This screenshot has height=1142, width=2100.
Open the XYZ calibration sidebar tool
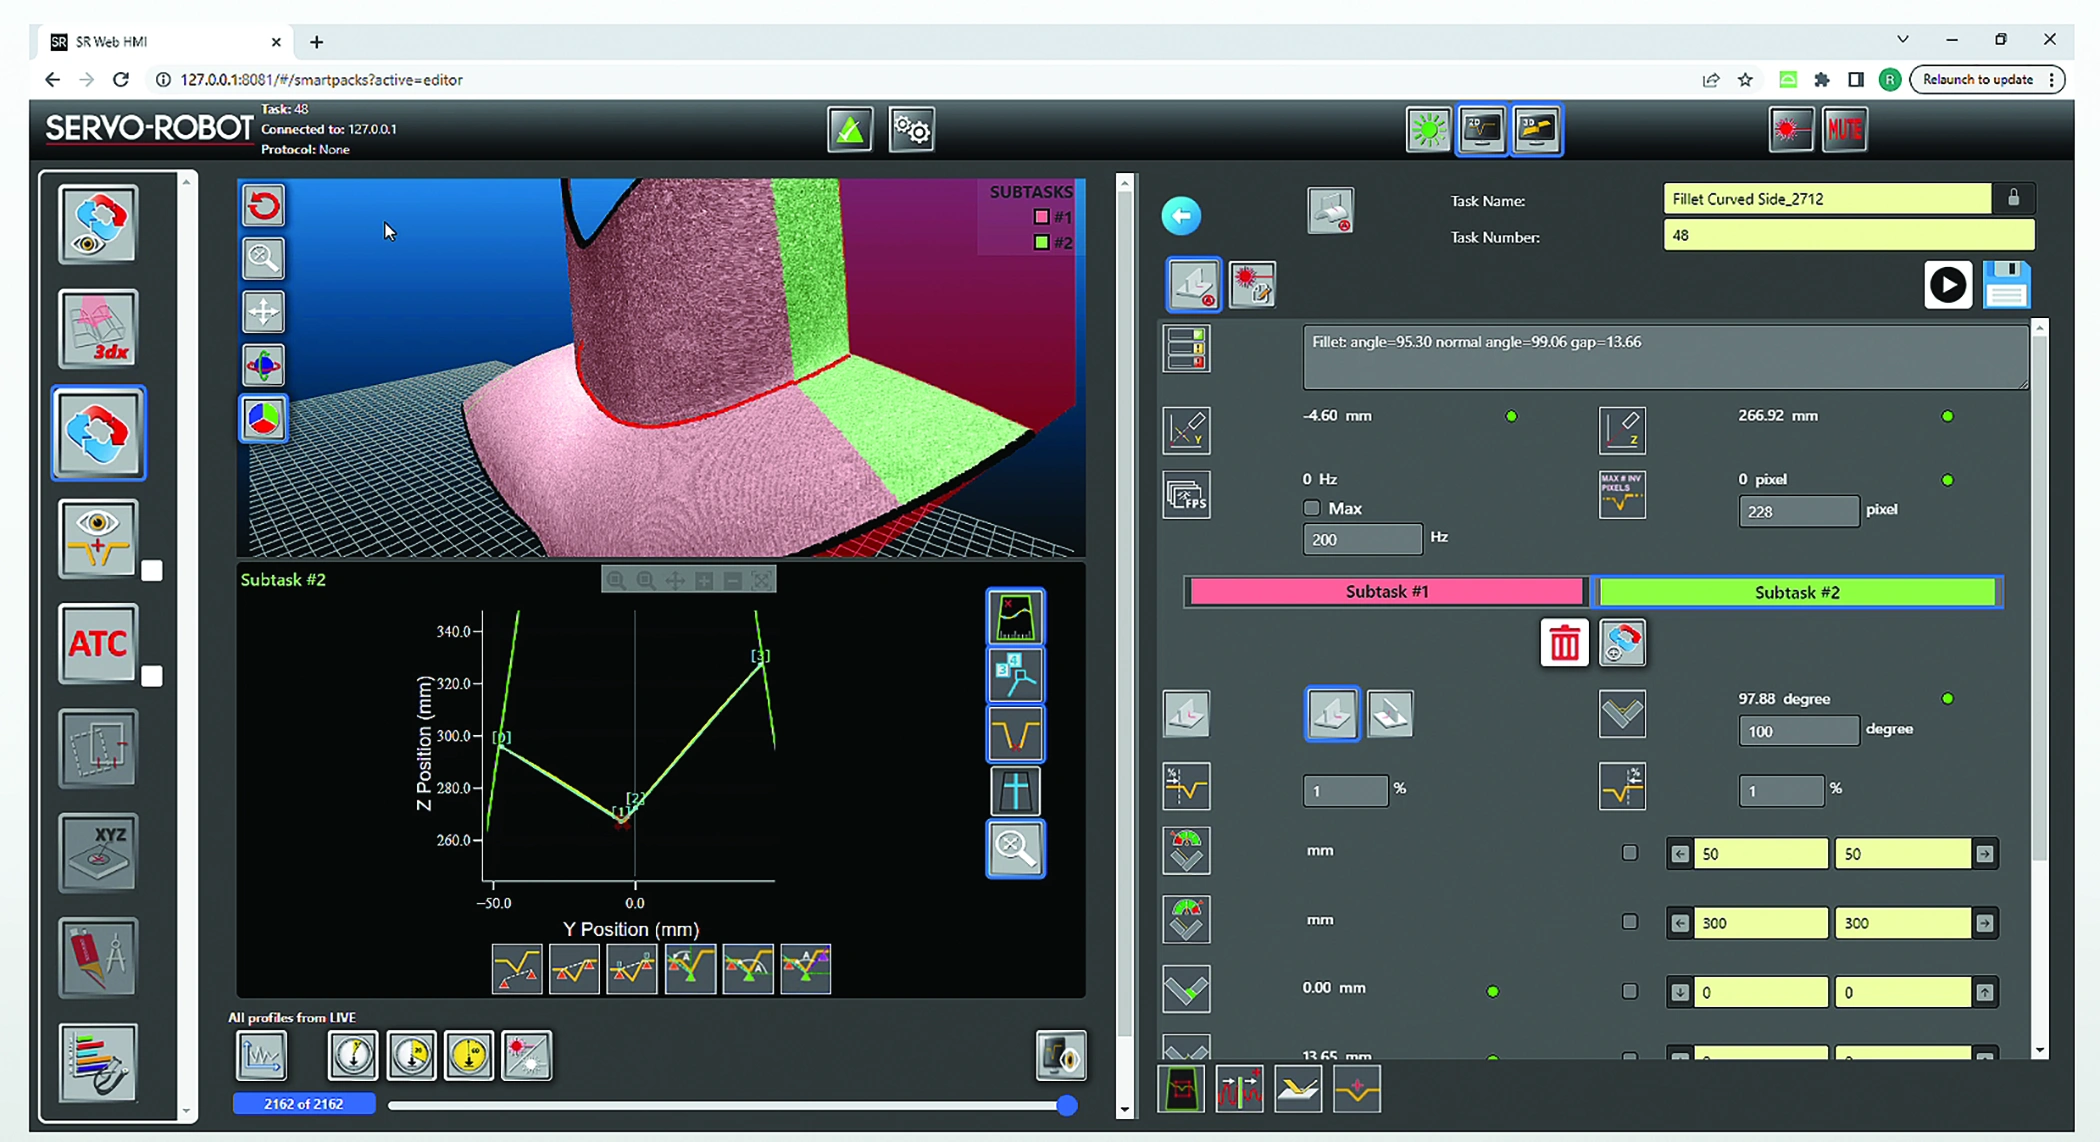coord(97,852)
